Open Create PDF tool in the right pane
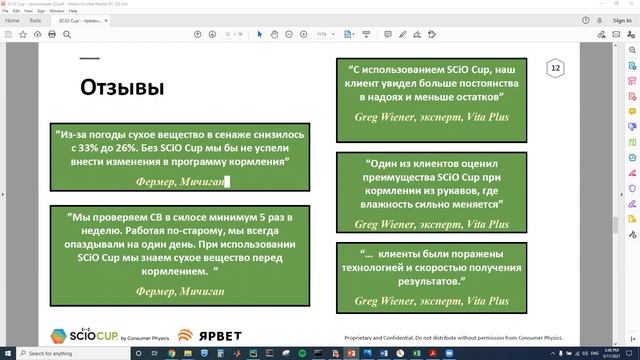 [632, 96]
